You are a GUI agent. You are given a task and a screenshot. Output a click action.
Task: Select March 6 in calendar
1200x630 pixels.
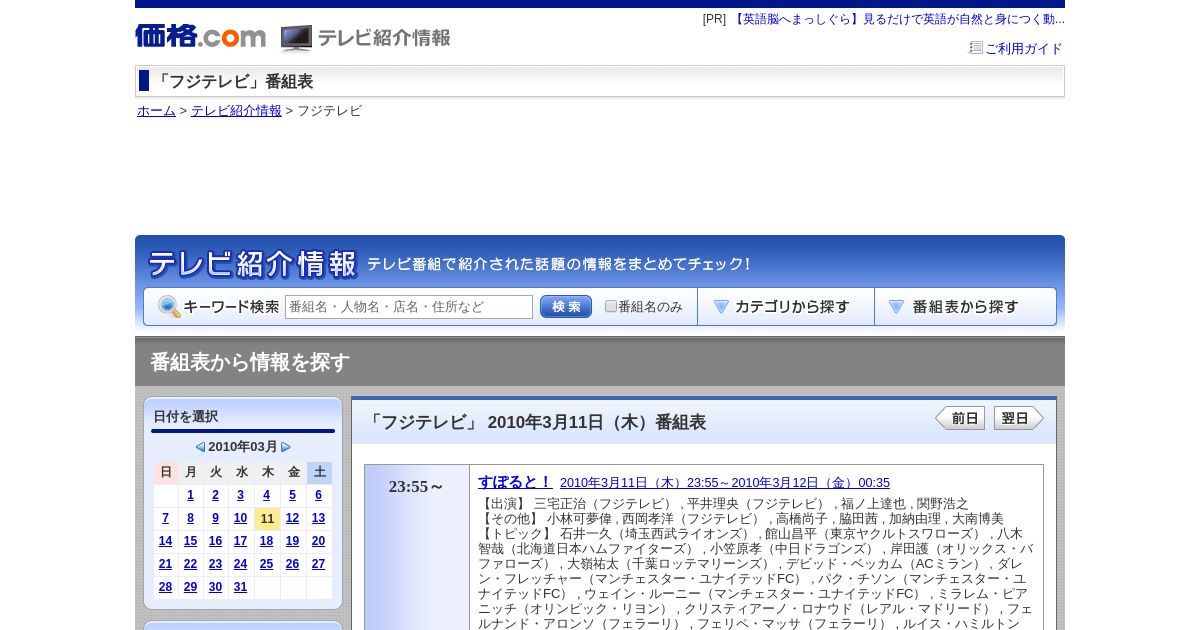pos(318,495)
